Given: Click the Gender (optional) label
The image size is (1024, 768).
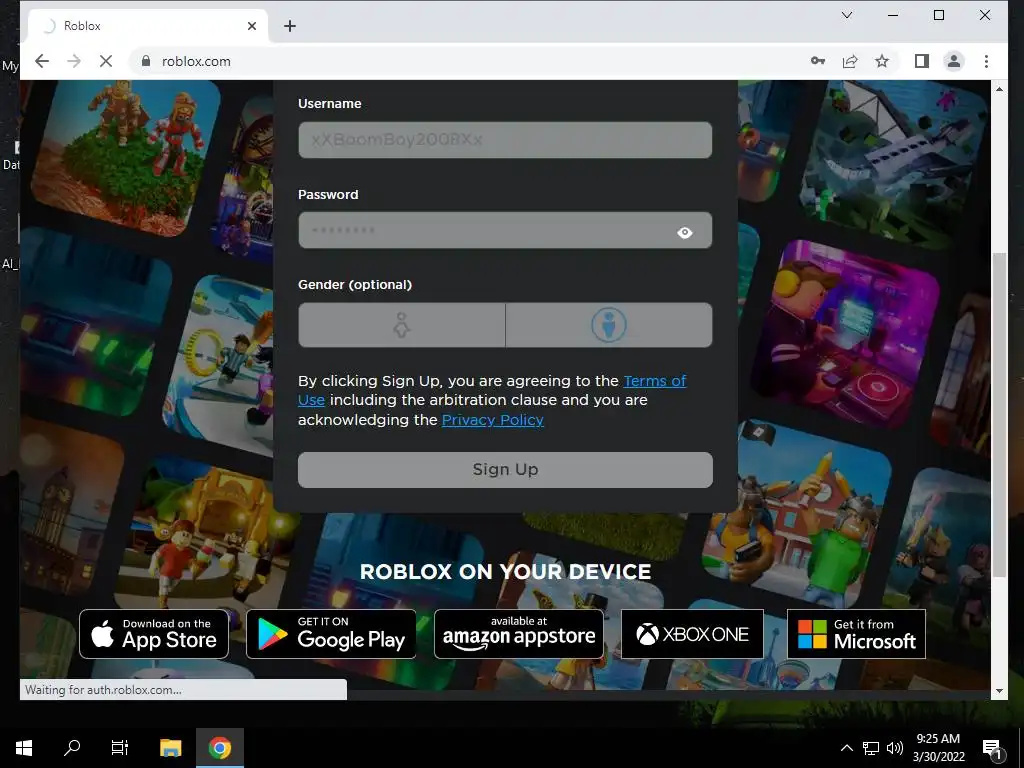Looking at the screenshot, I should 355,285.
